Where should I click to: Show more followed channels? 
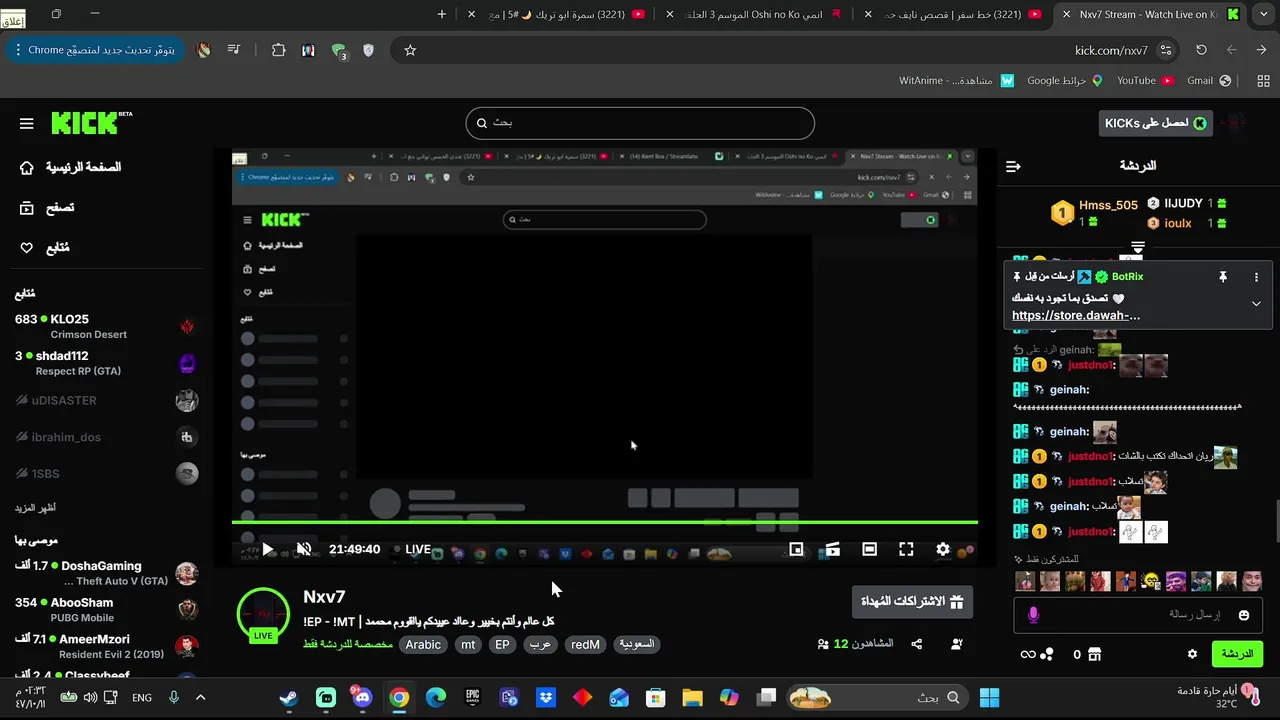click(x=36, y=508)
